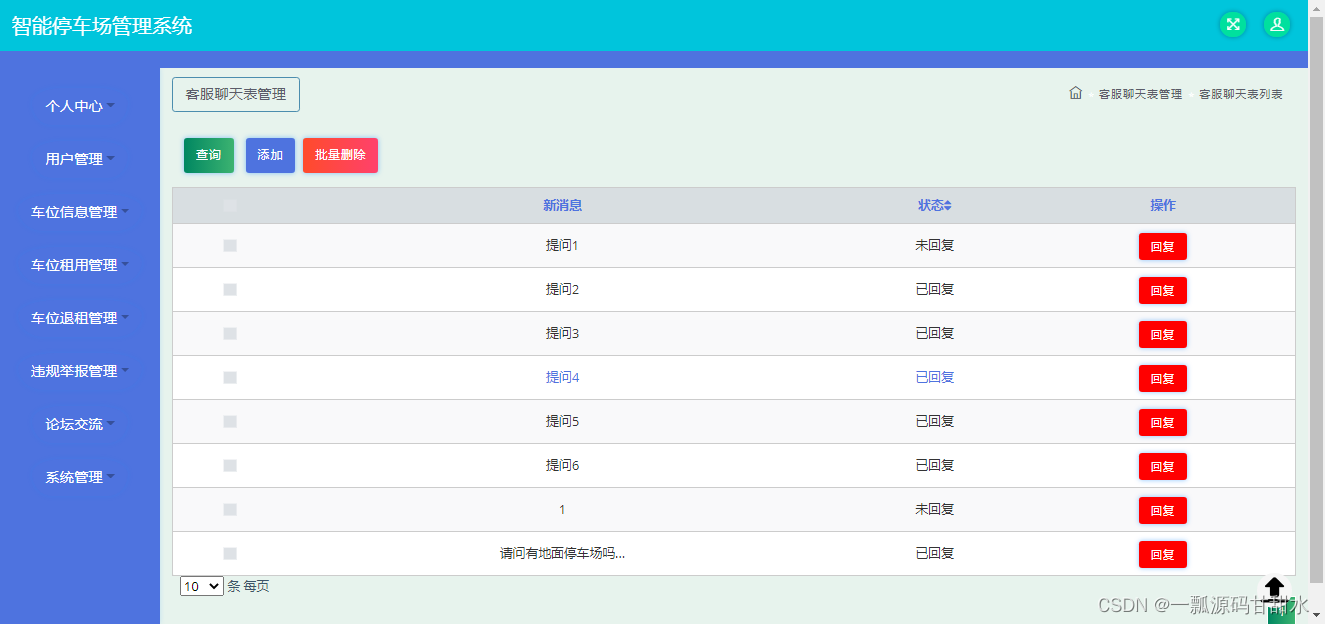Screen dimensions: 1325x624
Task: Click the red 批量删除 button
Action: 340,155
